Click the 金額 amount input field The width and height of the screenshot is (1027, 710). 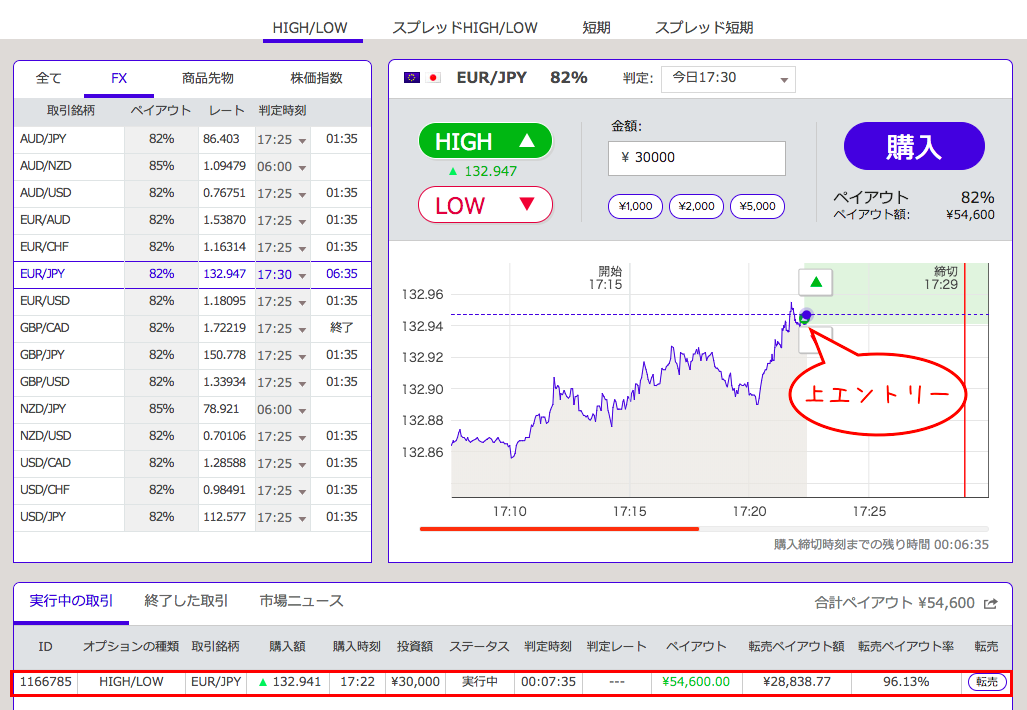[697, 158]
